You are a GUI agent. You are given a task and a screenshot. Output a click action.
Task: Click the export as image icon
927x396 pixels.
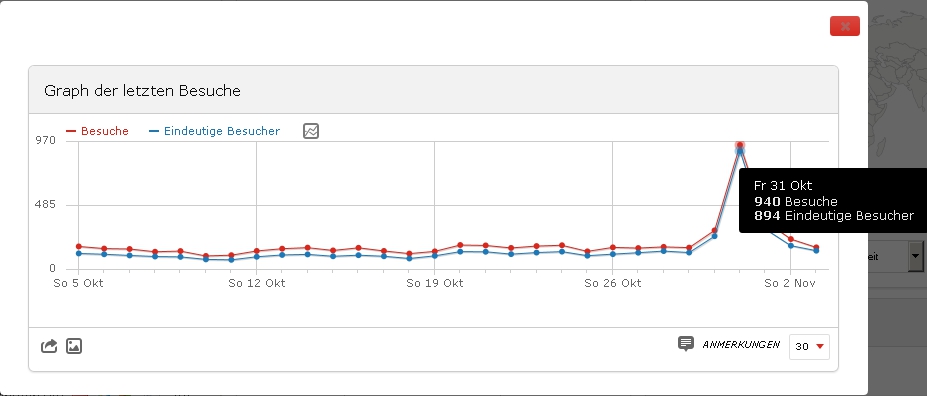pos(74,346)
